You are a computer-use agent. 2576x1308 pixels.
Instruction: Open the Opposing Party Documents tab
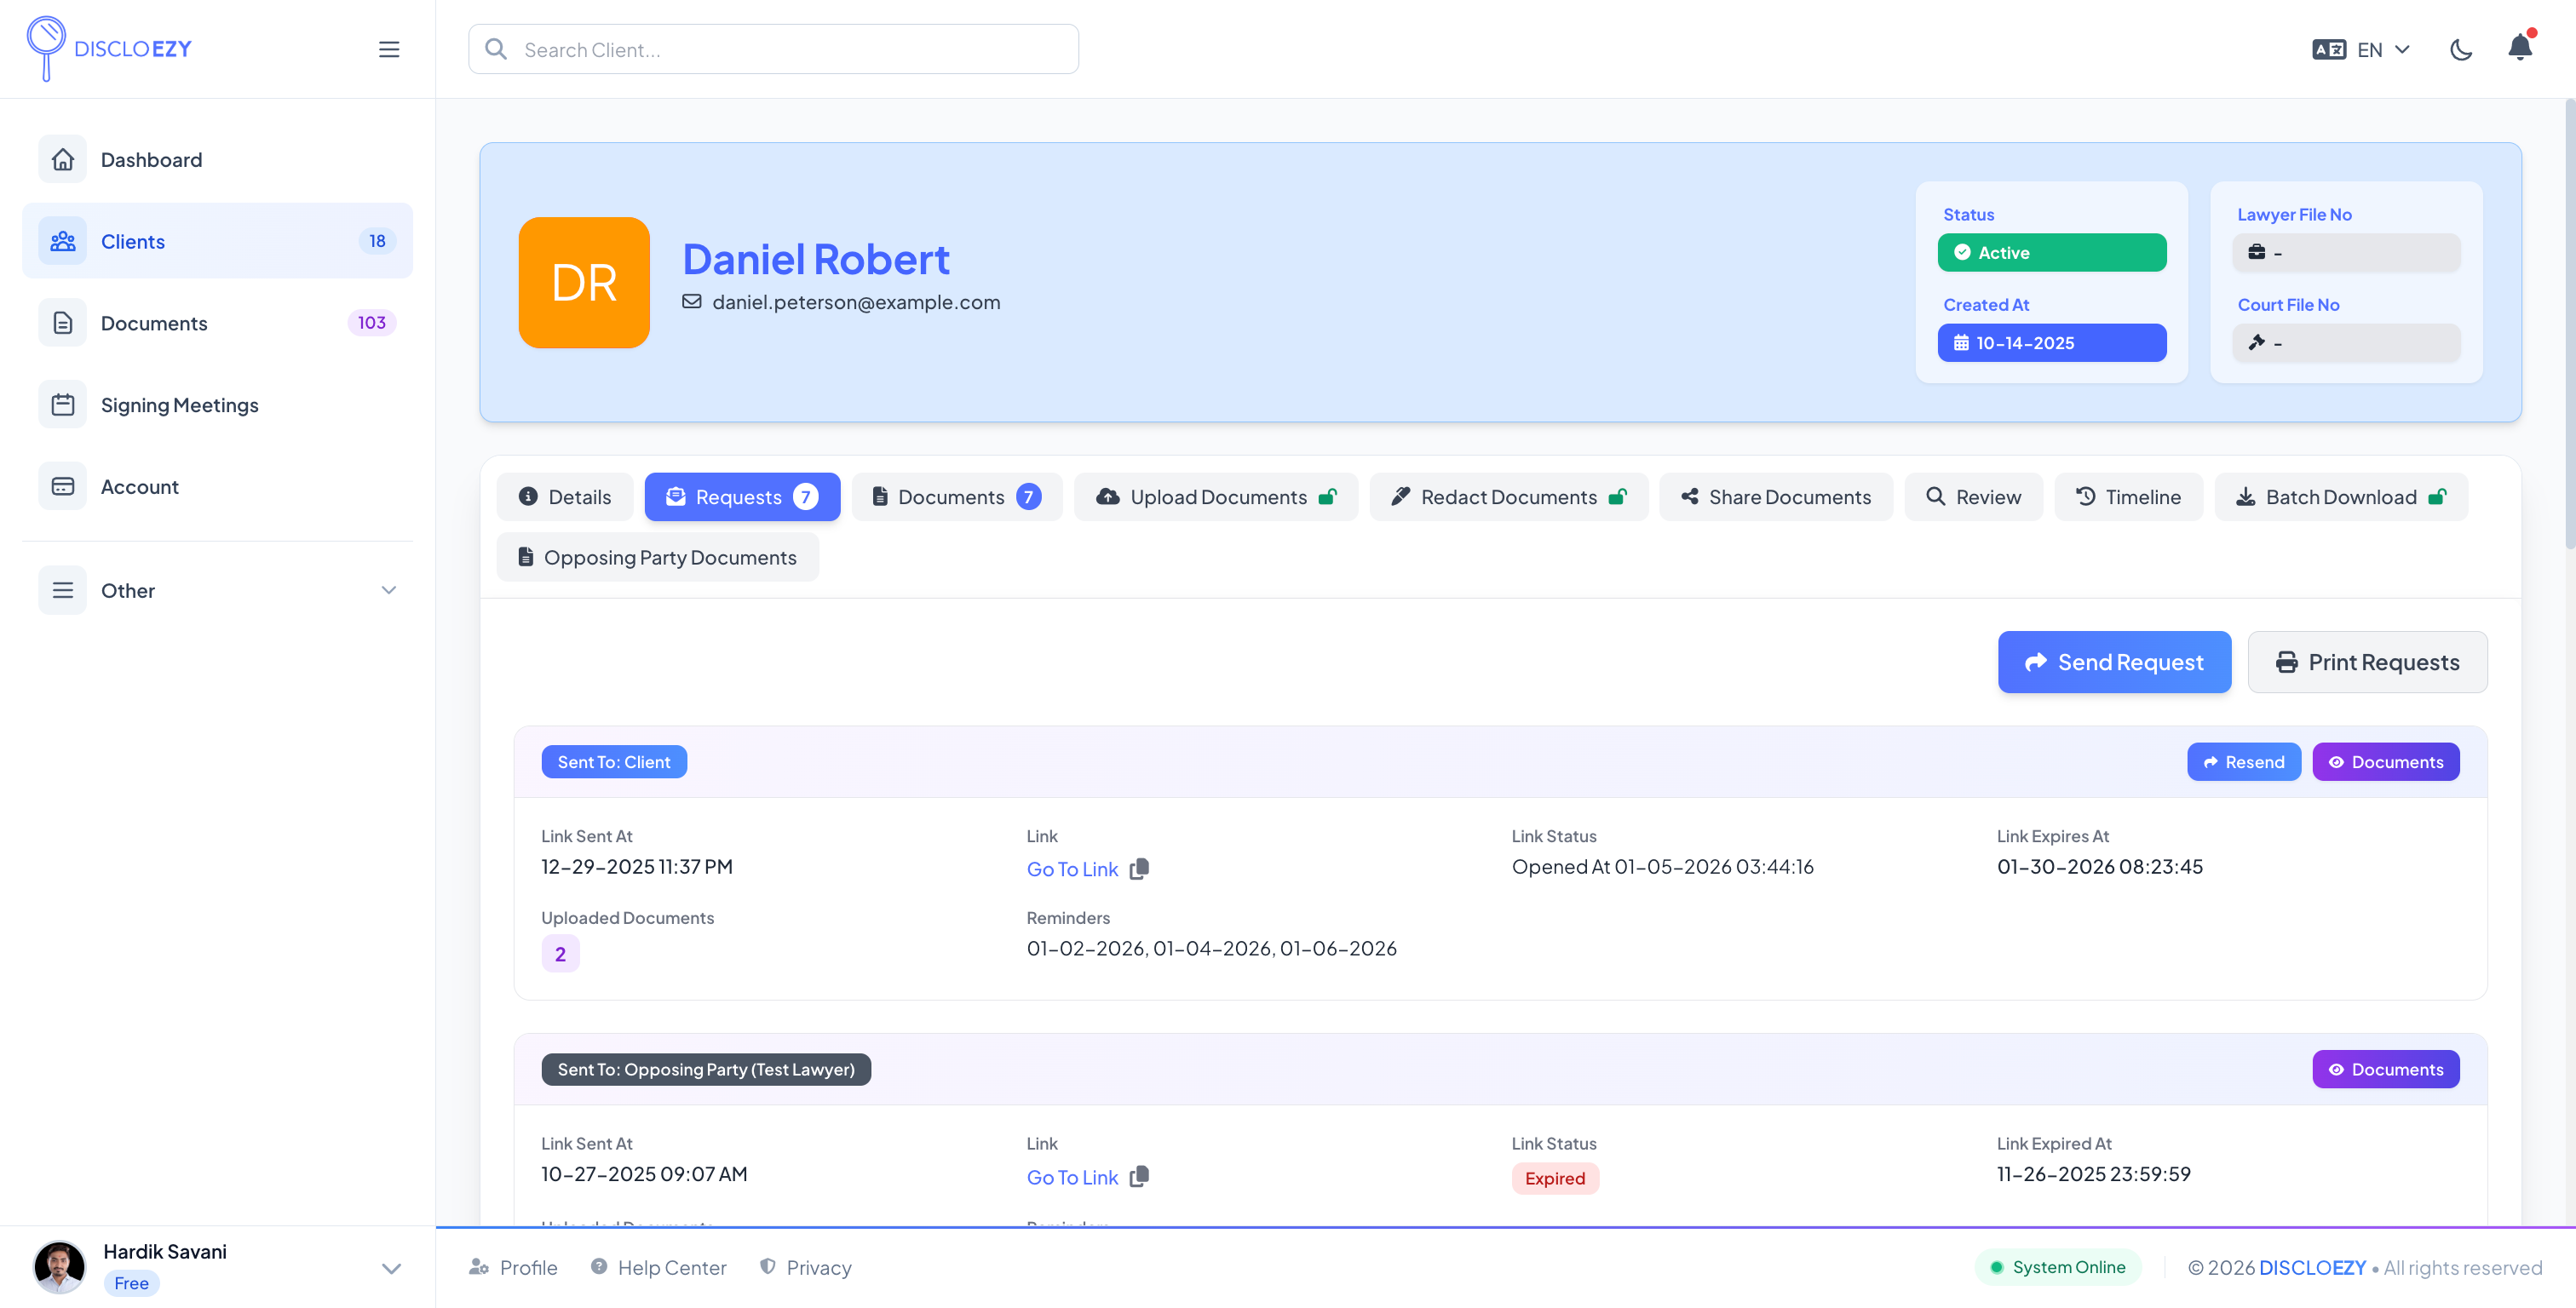tap(657, 557)
